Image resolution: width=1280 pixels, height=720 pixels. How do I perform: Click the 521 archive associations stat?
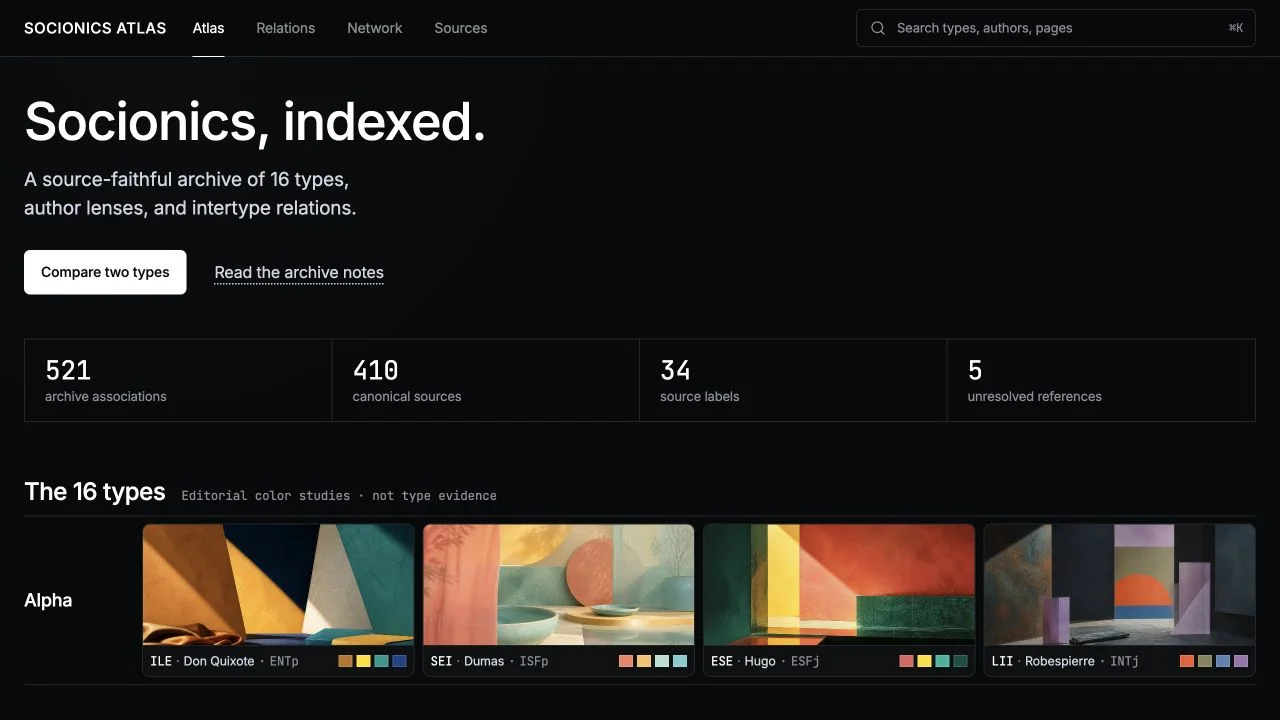point(178,380)
